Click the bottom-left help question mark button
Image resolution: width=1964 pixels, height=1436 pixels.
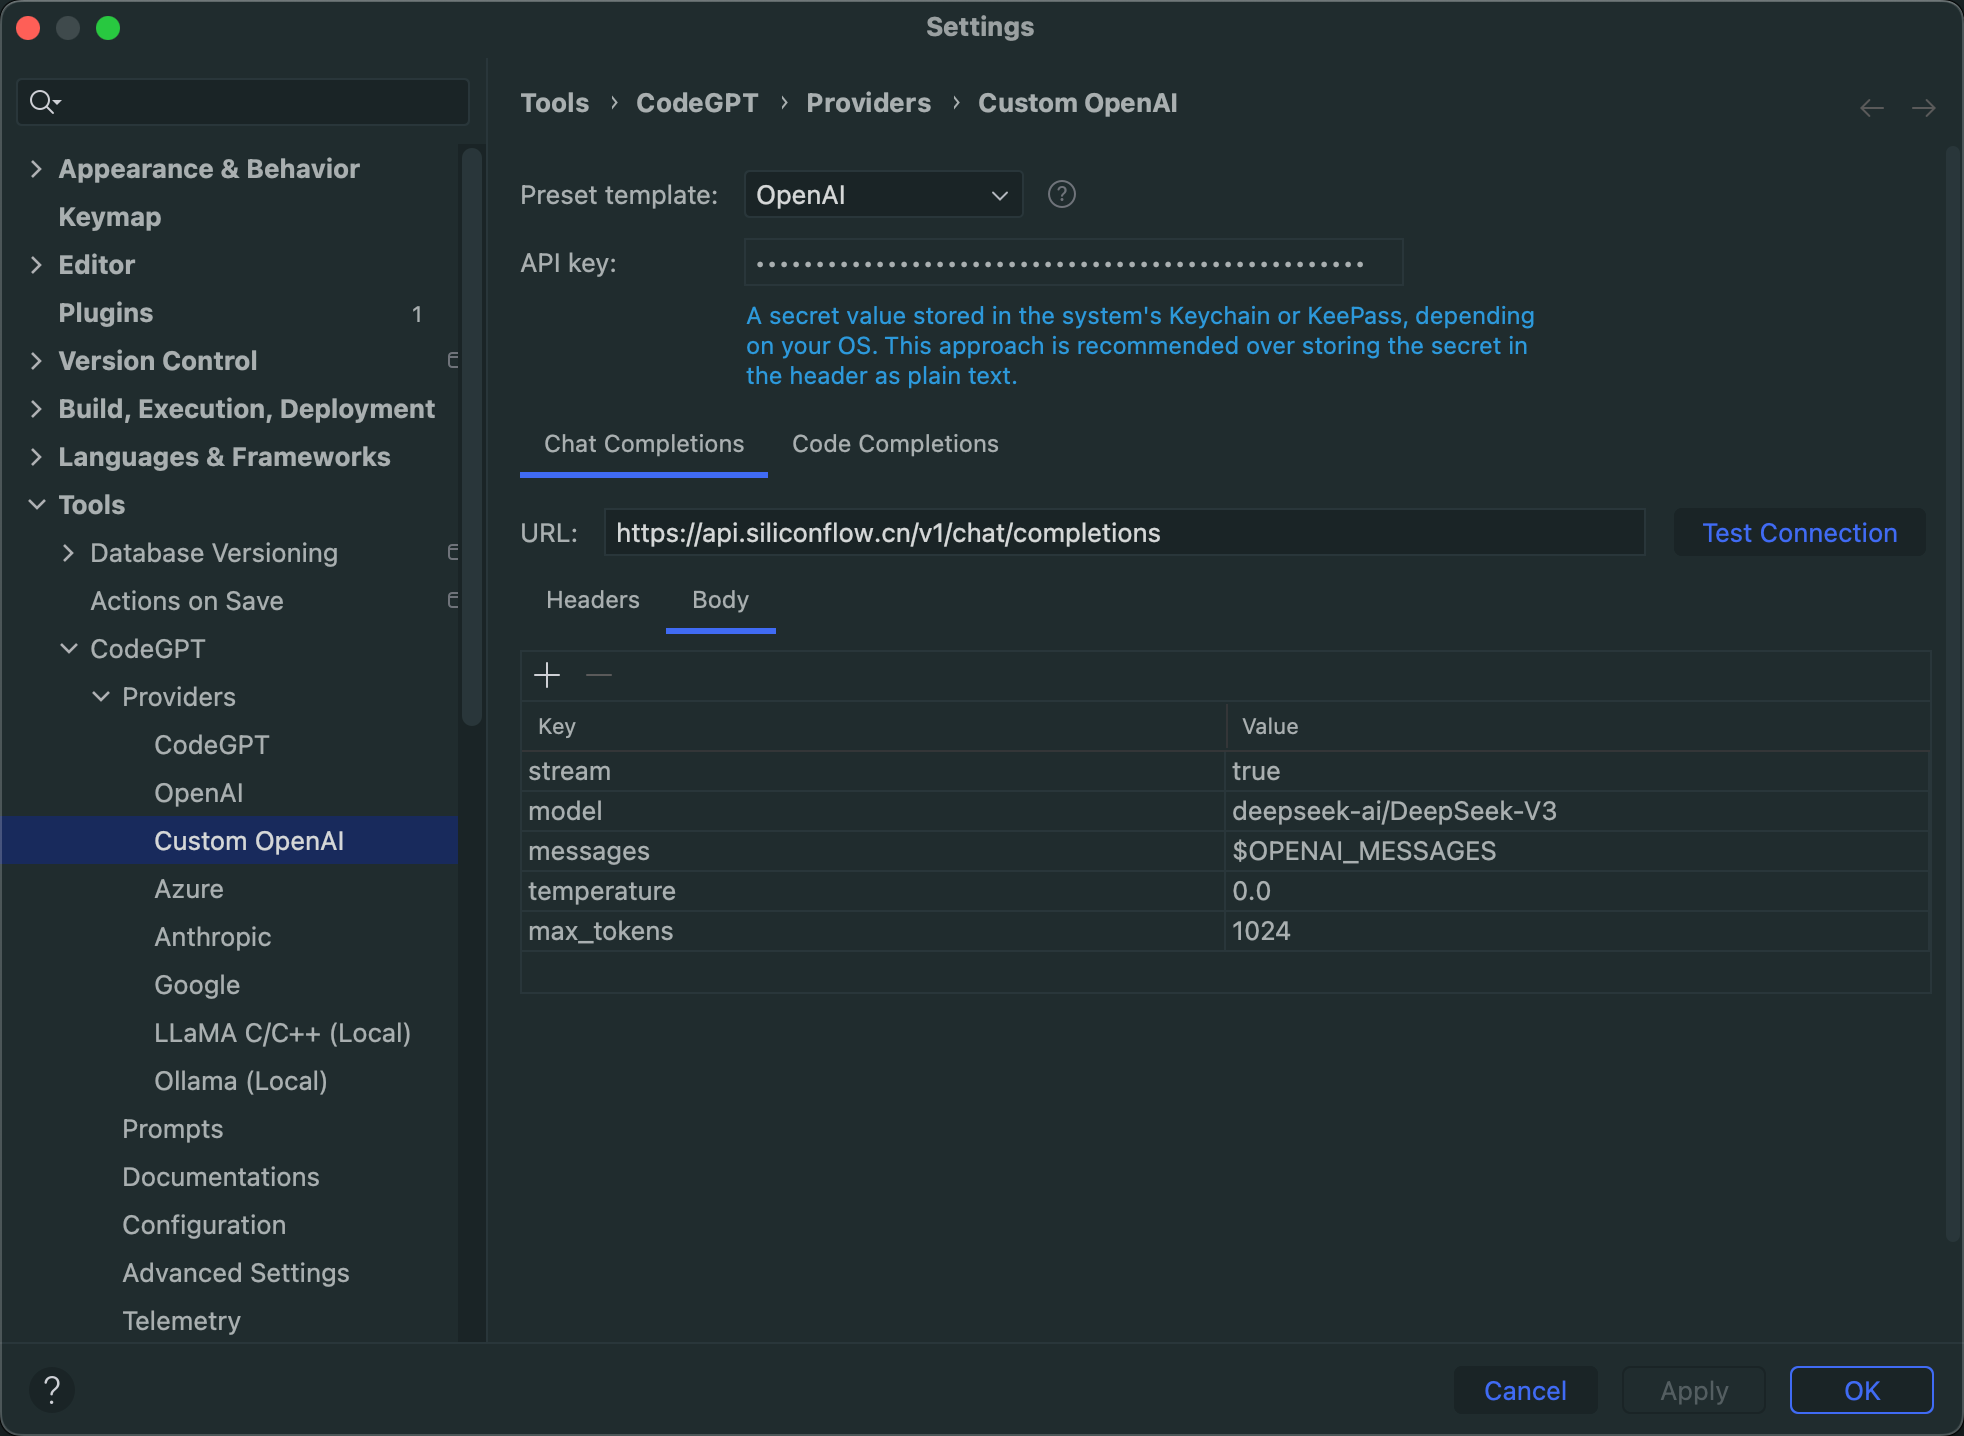point(52,1389)
